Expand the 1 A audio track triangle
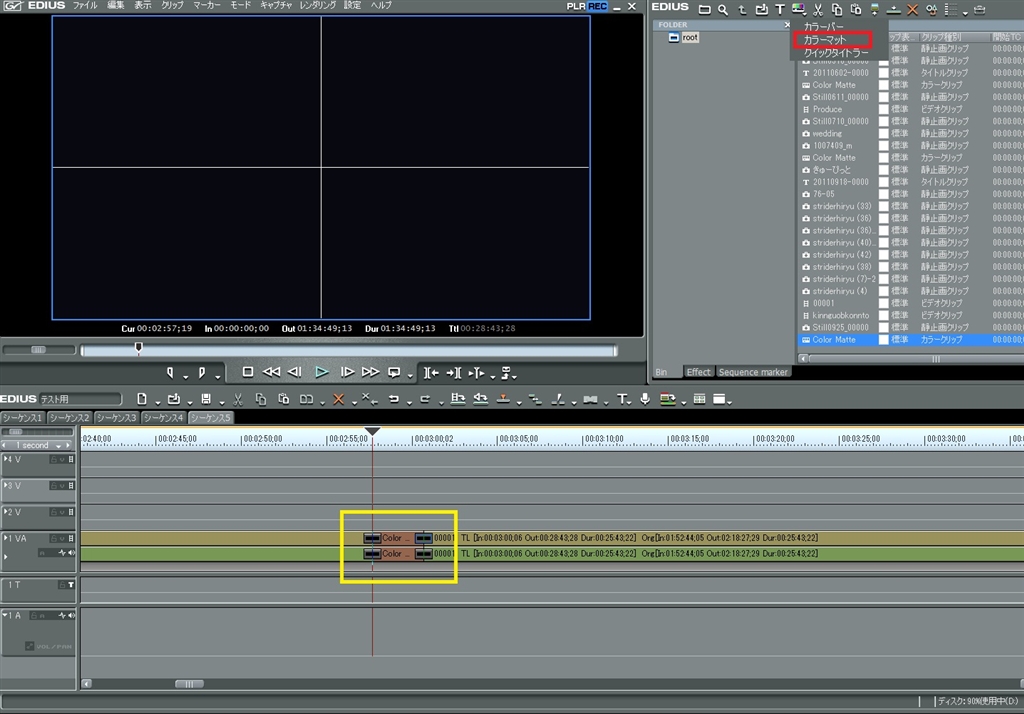1024x714 pixels. (x=6, y=615)
